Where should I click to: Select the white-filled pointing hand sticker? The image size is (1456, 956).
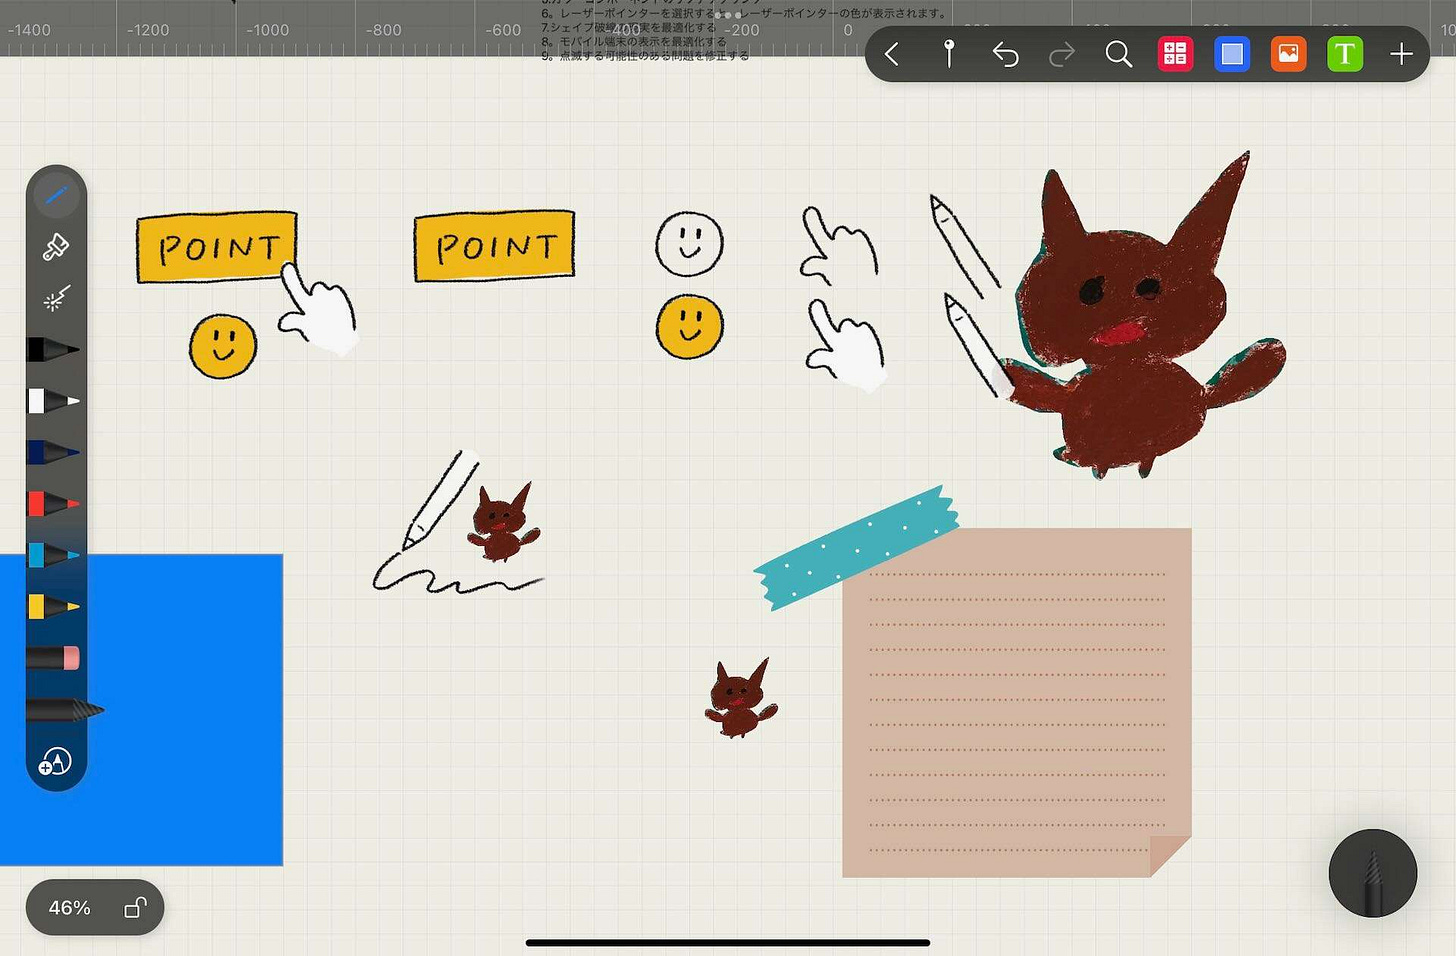846,344
